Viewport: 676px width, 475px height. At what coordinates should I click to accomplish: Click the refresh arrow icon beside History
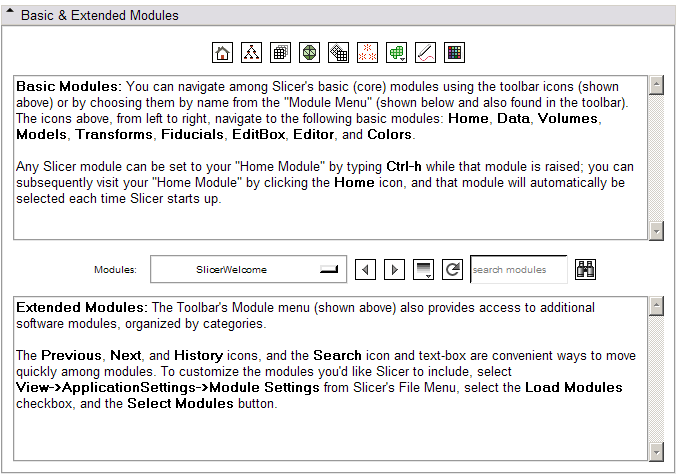tap(453, 270)
